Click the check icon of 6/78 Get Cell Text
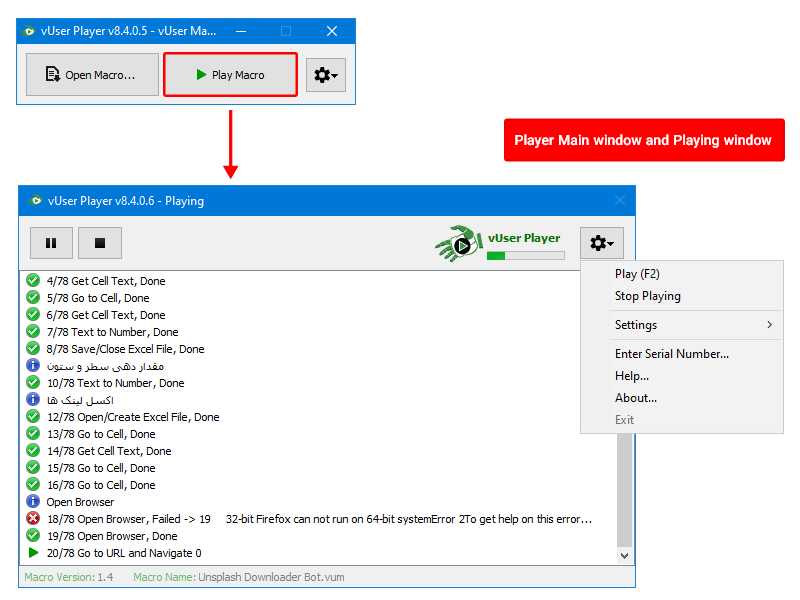Image resolution: width=800 pixels, height=600 pixels. [33, 314]
